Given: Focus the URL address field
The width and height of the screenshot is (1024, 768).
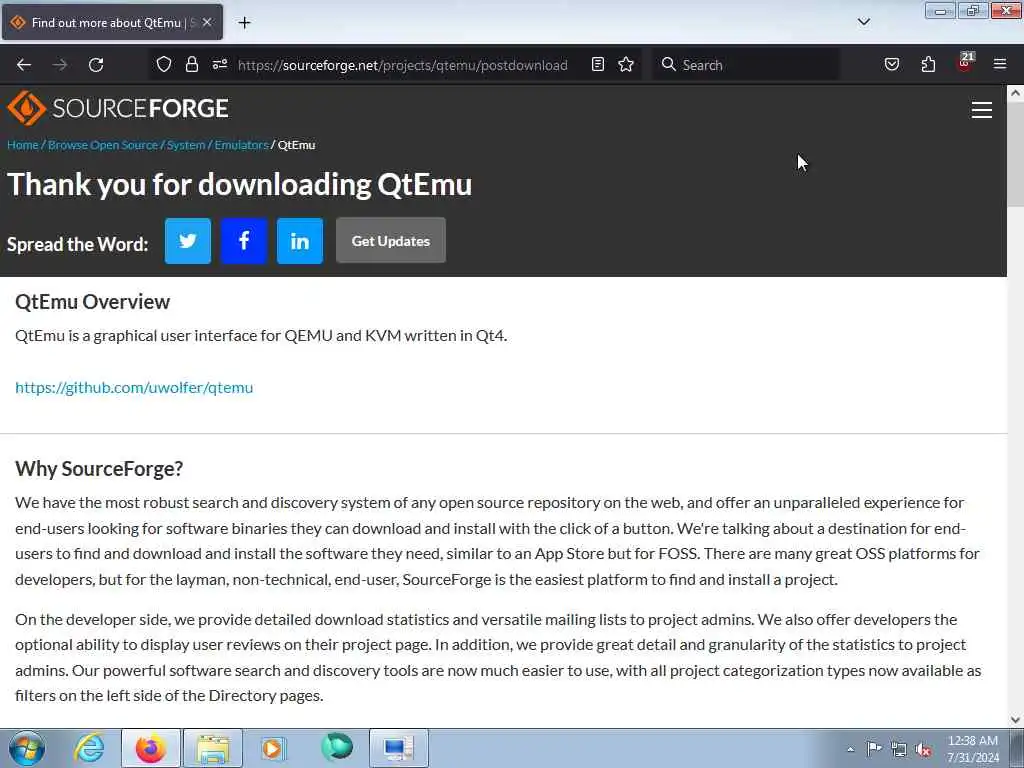Looking at the screenshot, I should tap(402, 65).
